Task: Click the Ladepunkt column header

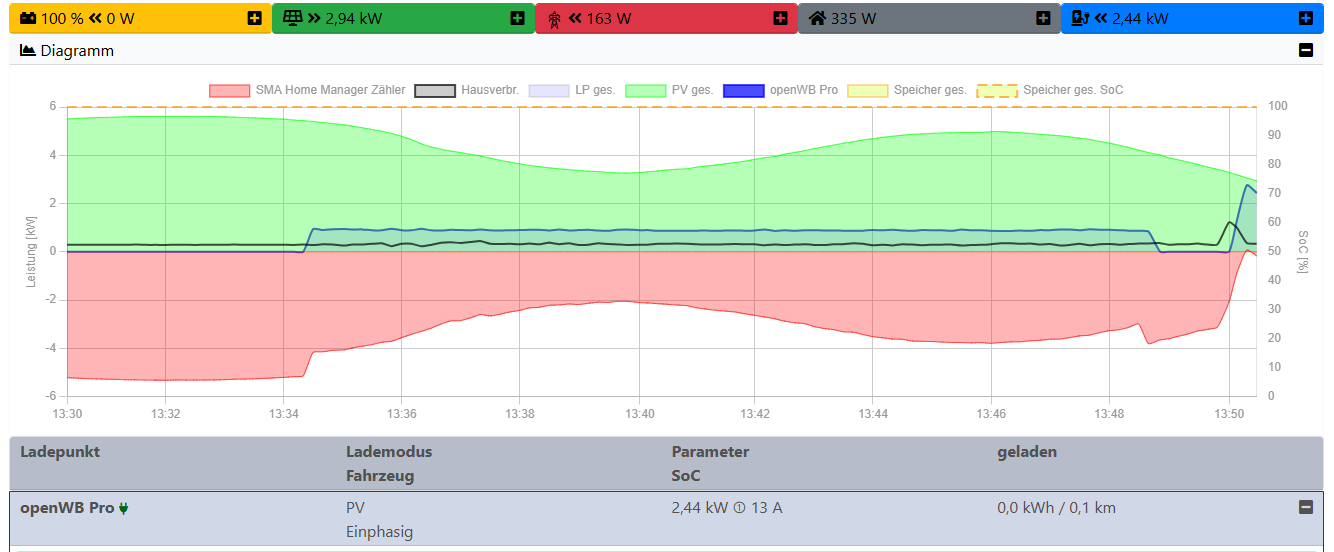Action: (x=60, y=451)
